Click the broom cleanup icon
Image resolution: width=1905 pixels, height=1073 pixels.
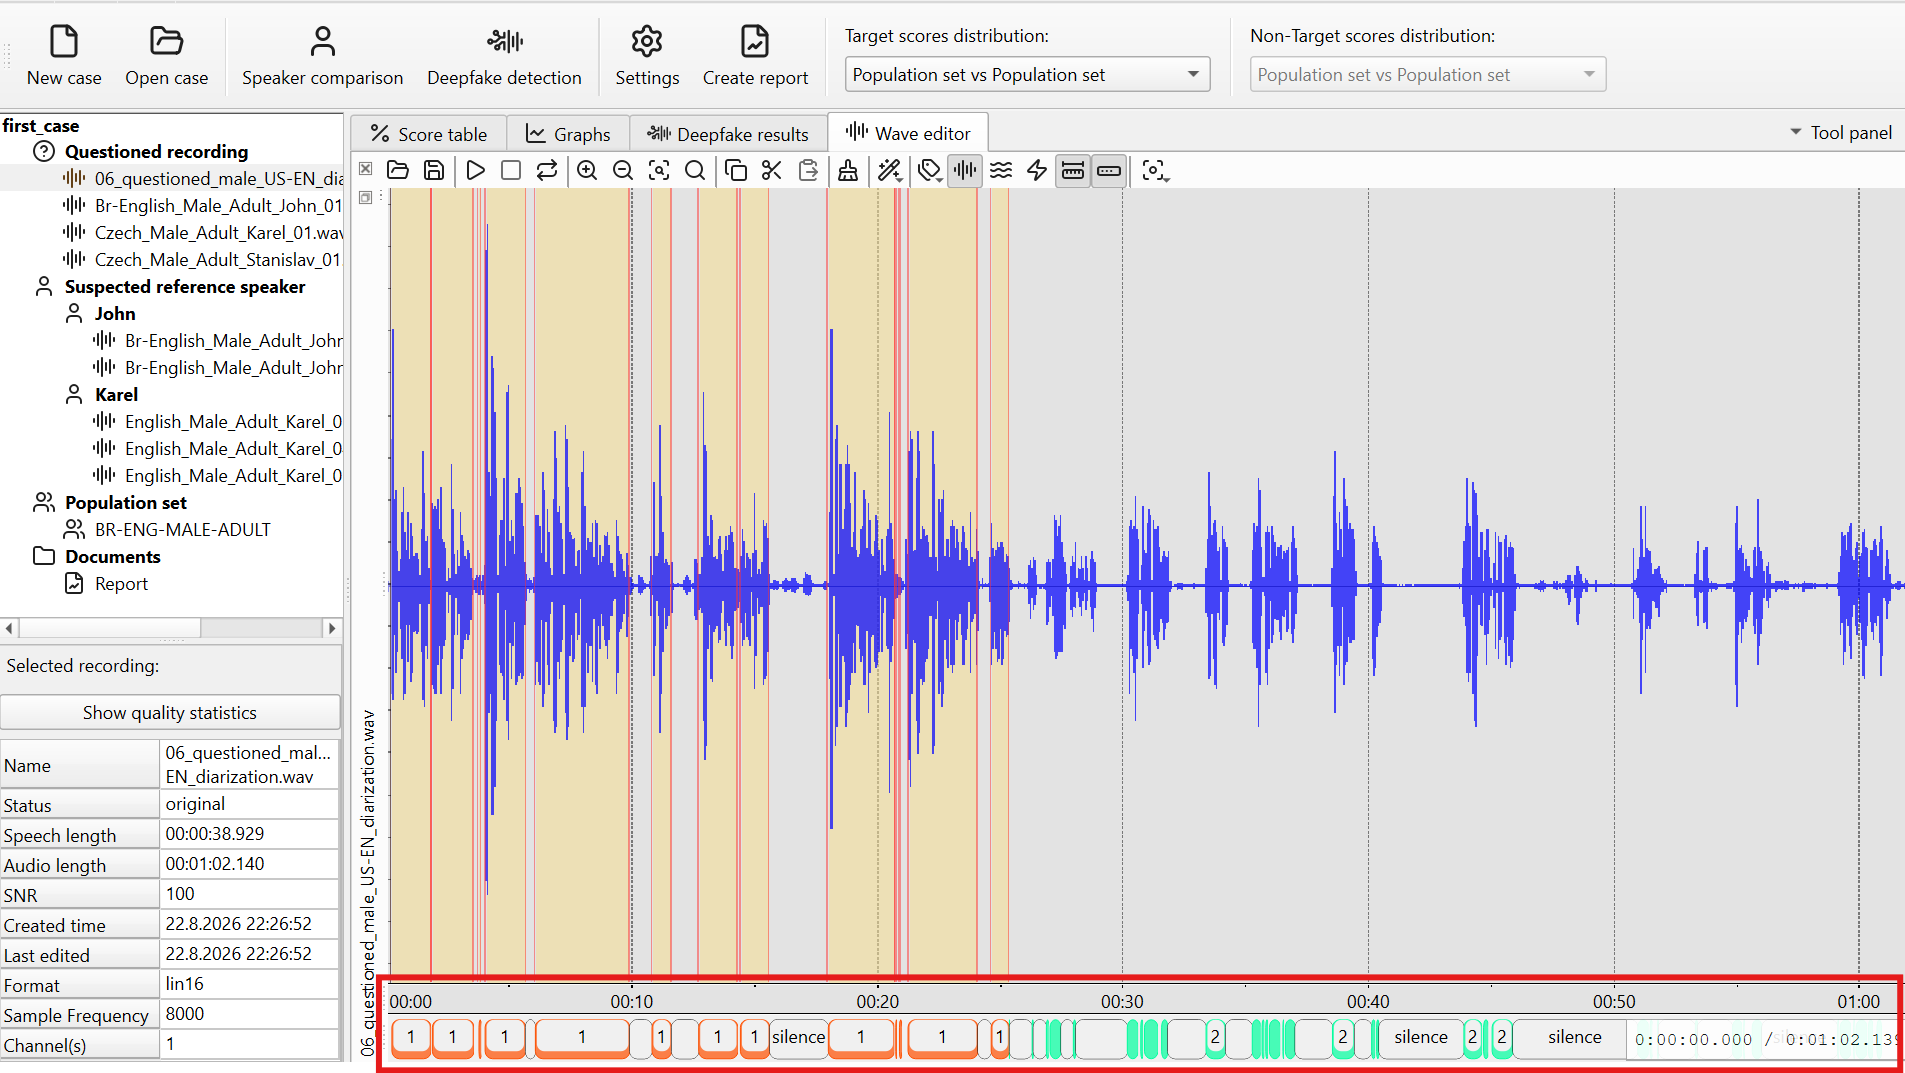pyautogui.click(x=848, y=170)
